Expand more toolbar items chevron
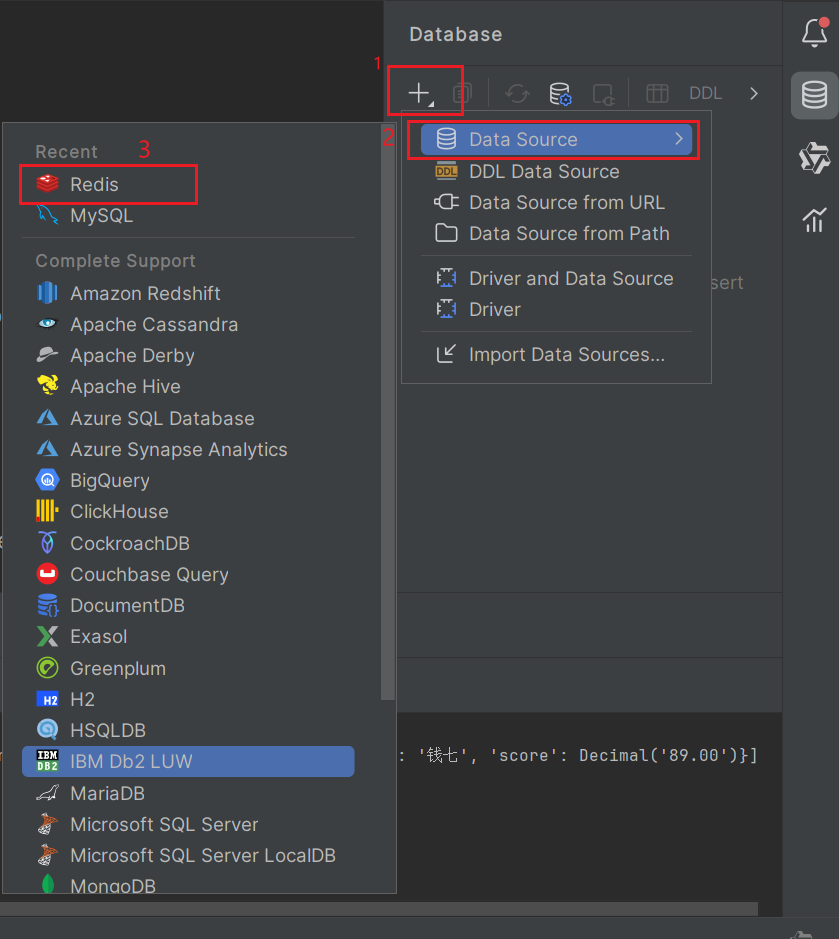Image resolution: width=839 pixels, height=939 pixels. 754,93
